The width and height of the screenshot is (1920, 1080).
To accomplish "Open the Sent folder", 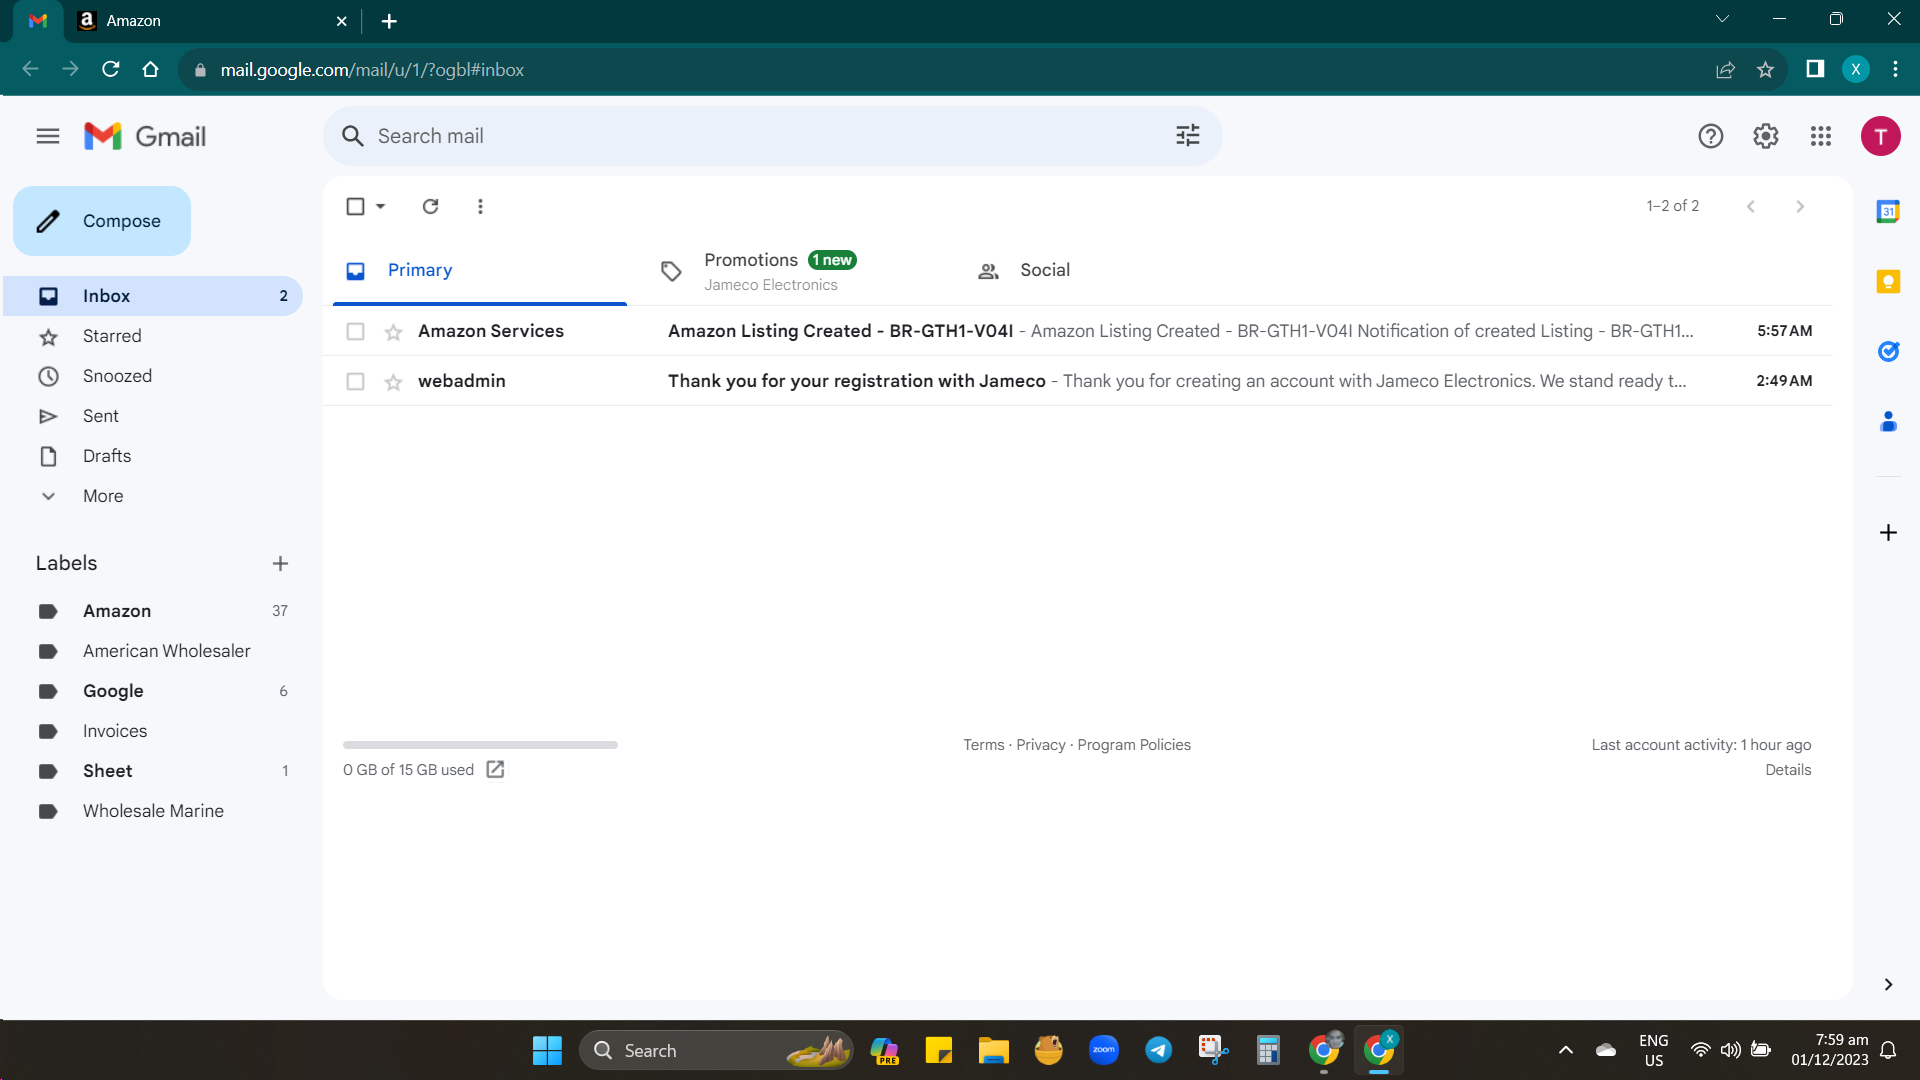I will tap(153, 416).
